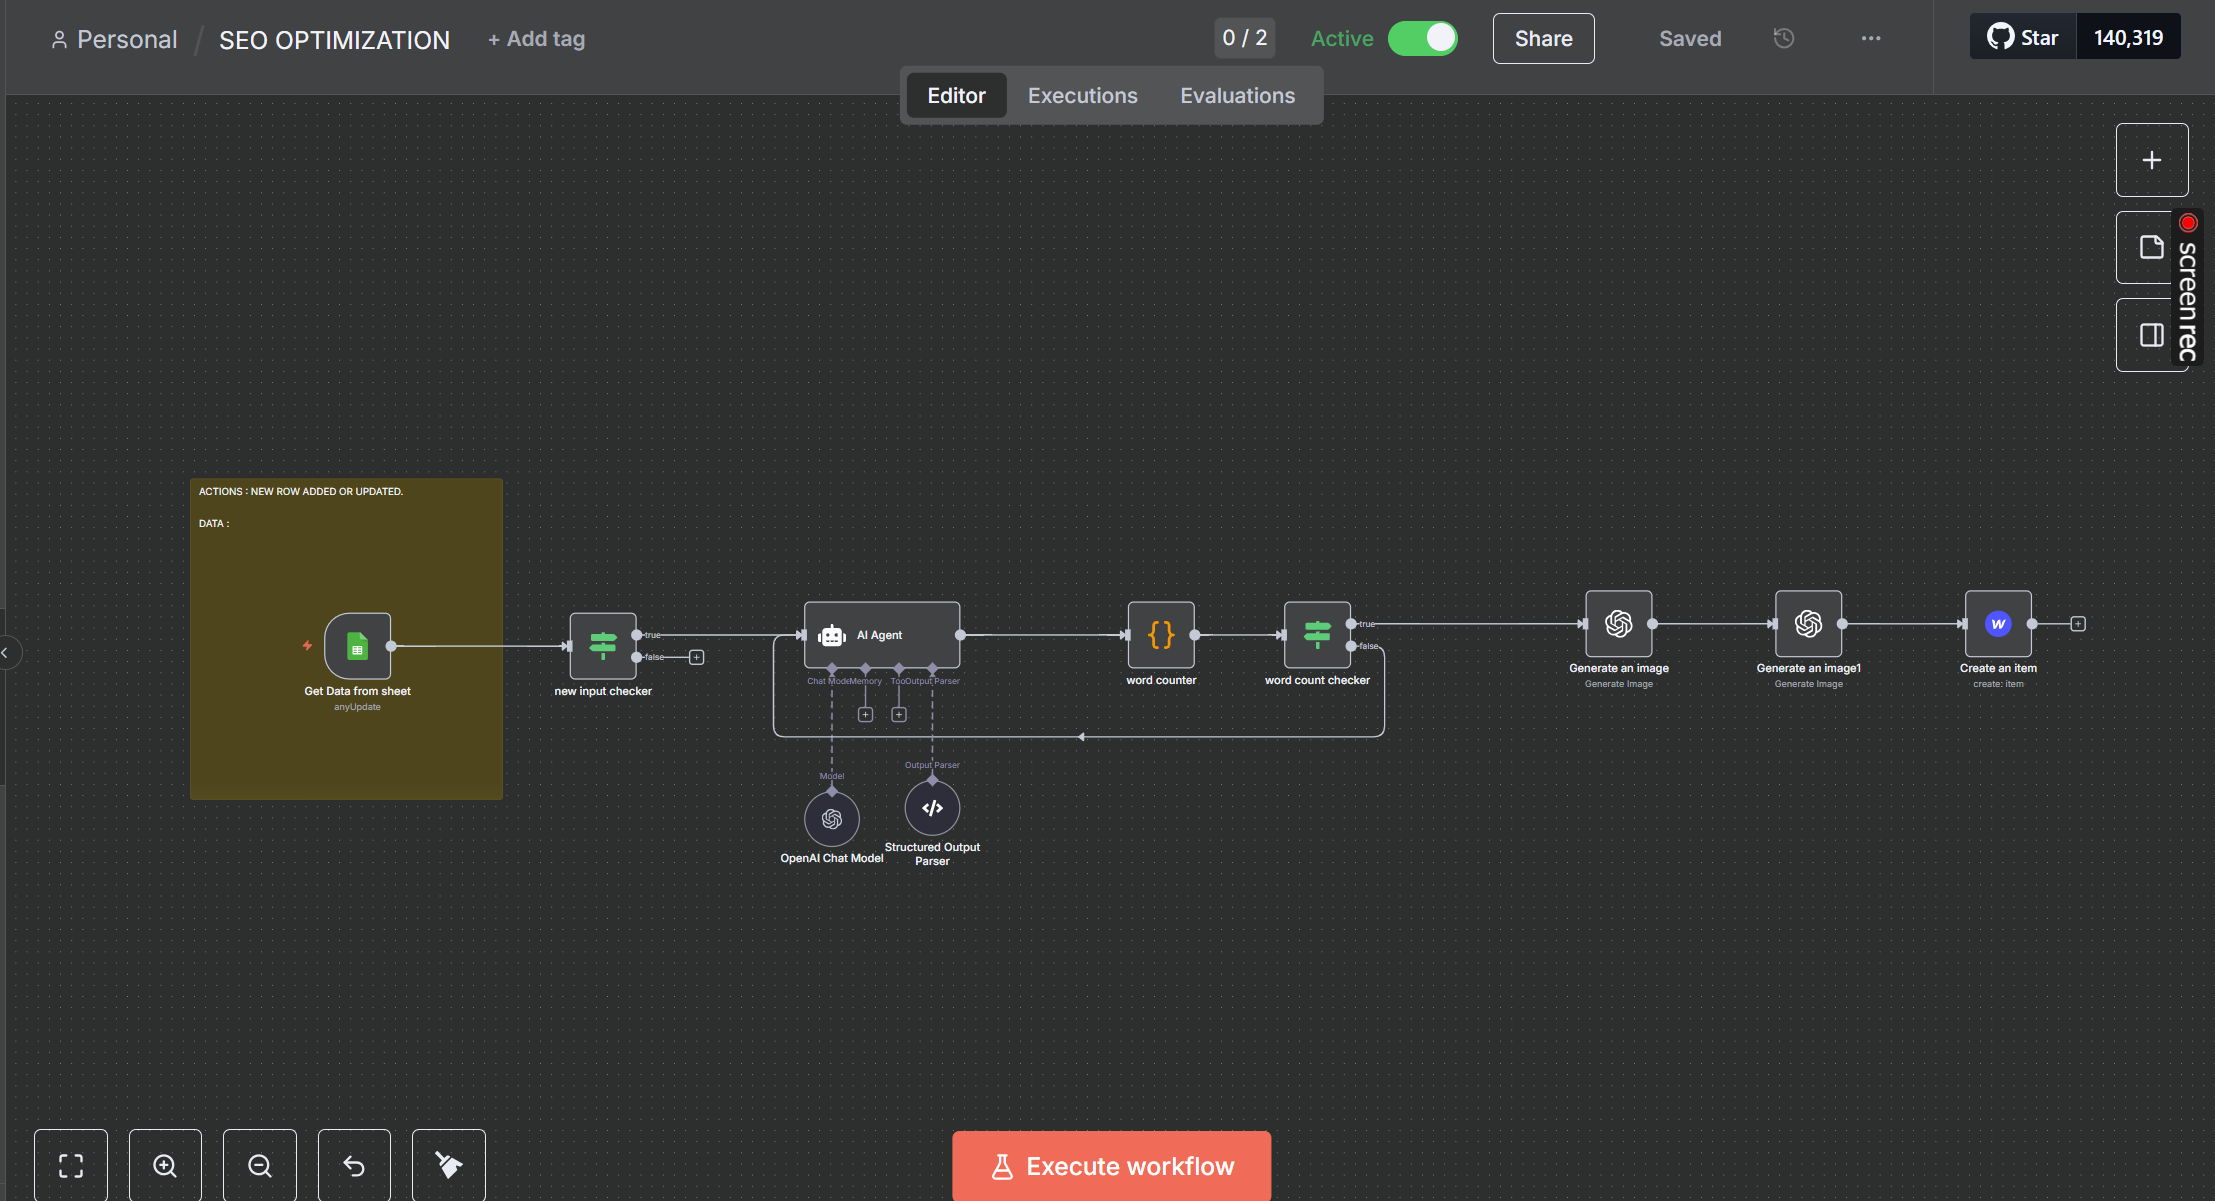Select the word count checker node
This screenshot has height=1201, width=2215.
click(x=1316, y=635)
